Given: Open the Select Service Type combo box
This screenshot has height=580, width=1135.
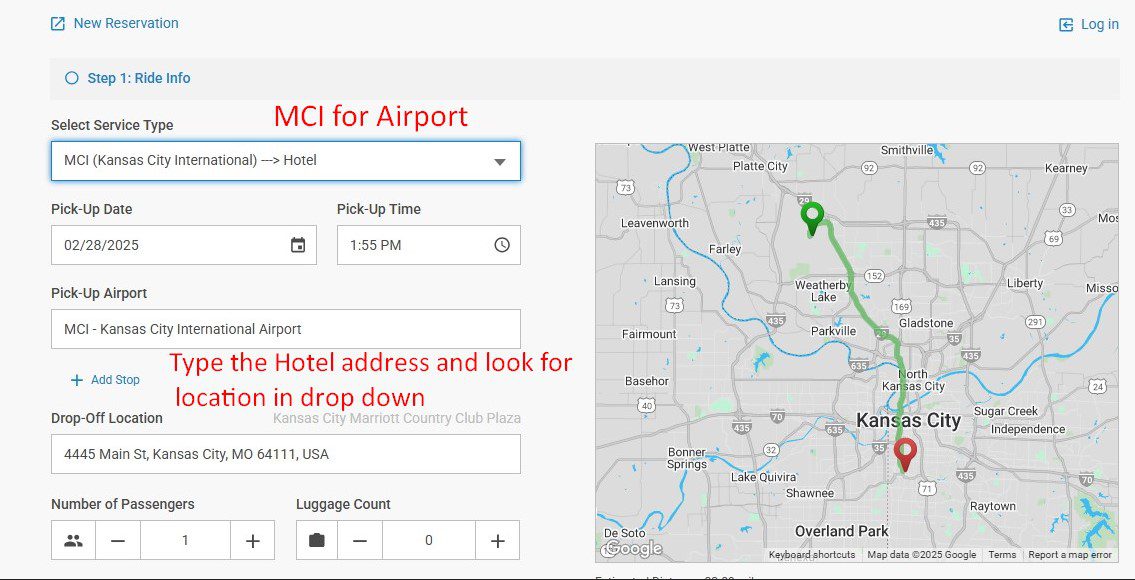Looking at the screenshot, I should click(x=286, y=161).
